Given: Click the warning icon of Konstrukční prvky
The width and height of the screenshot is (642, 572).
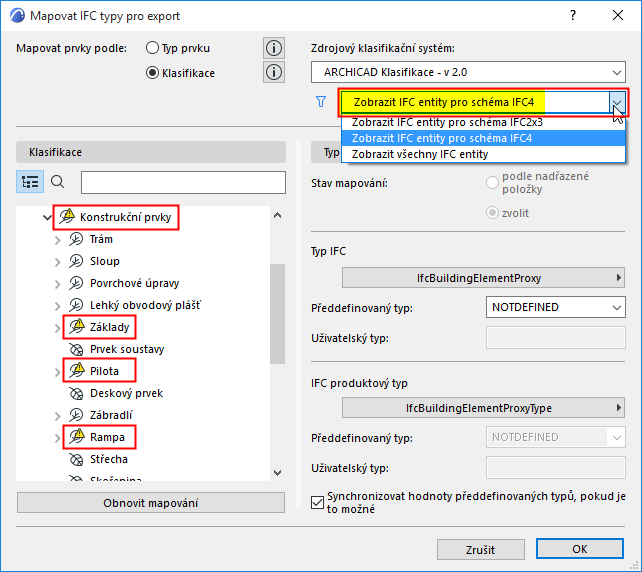Looking at the screenshot, I should 67,216.
